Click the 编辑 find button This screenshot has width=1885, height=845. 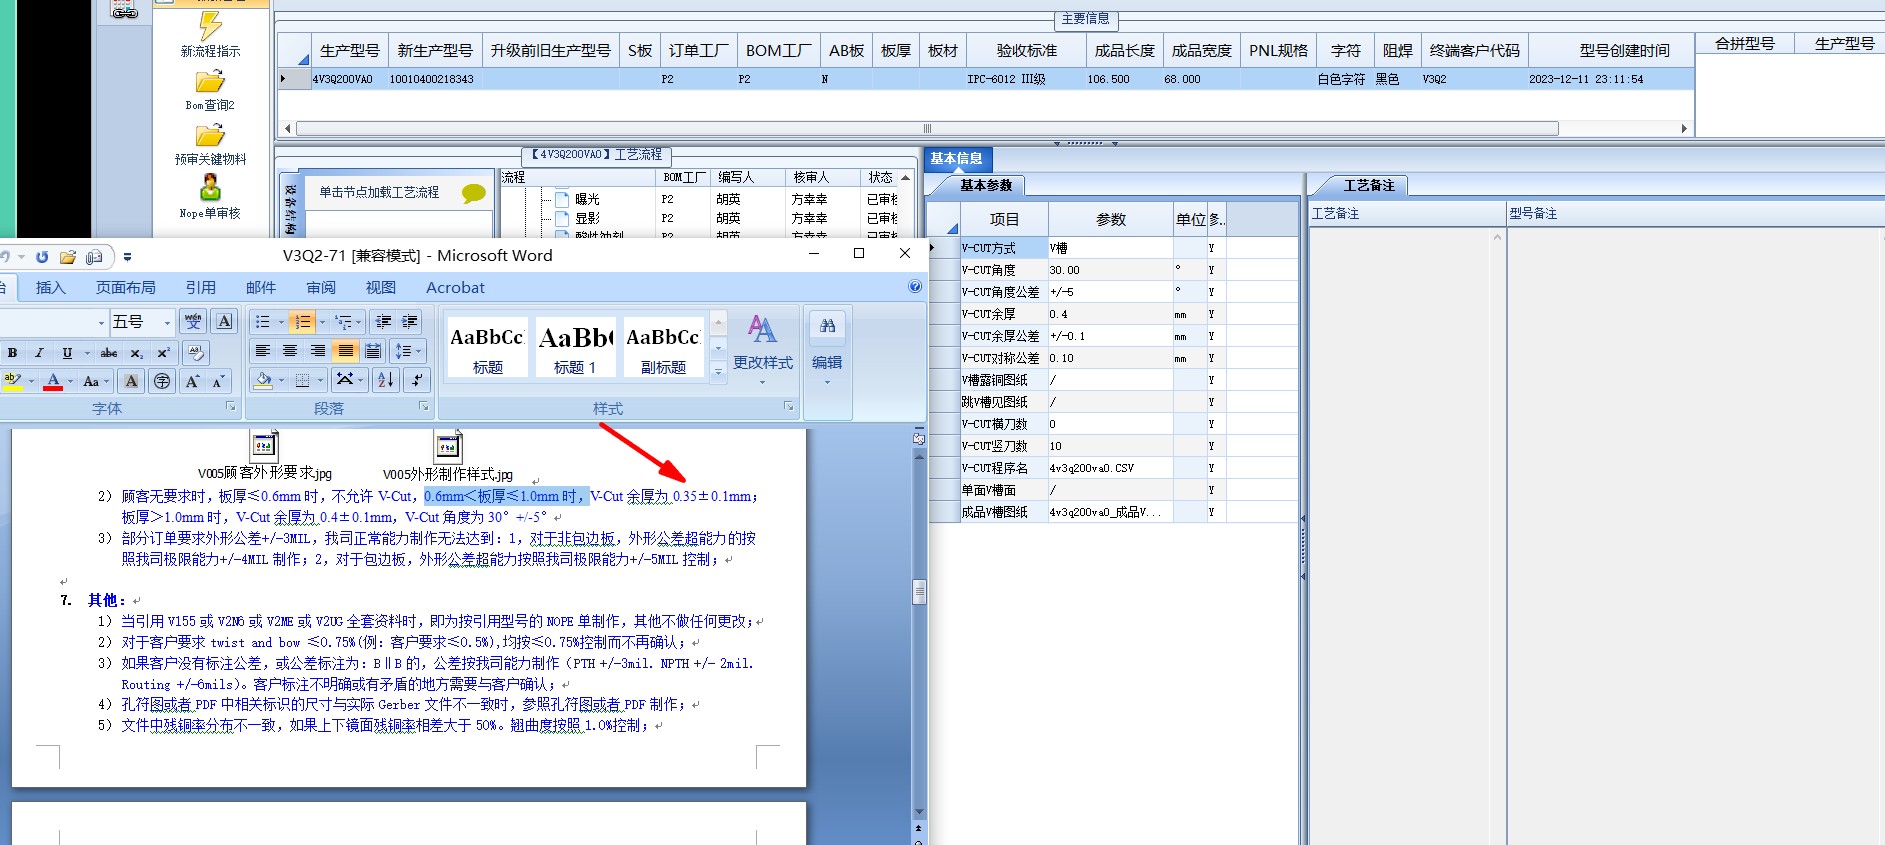click(827, 346)
